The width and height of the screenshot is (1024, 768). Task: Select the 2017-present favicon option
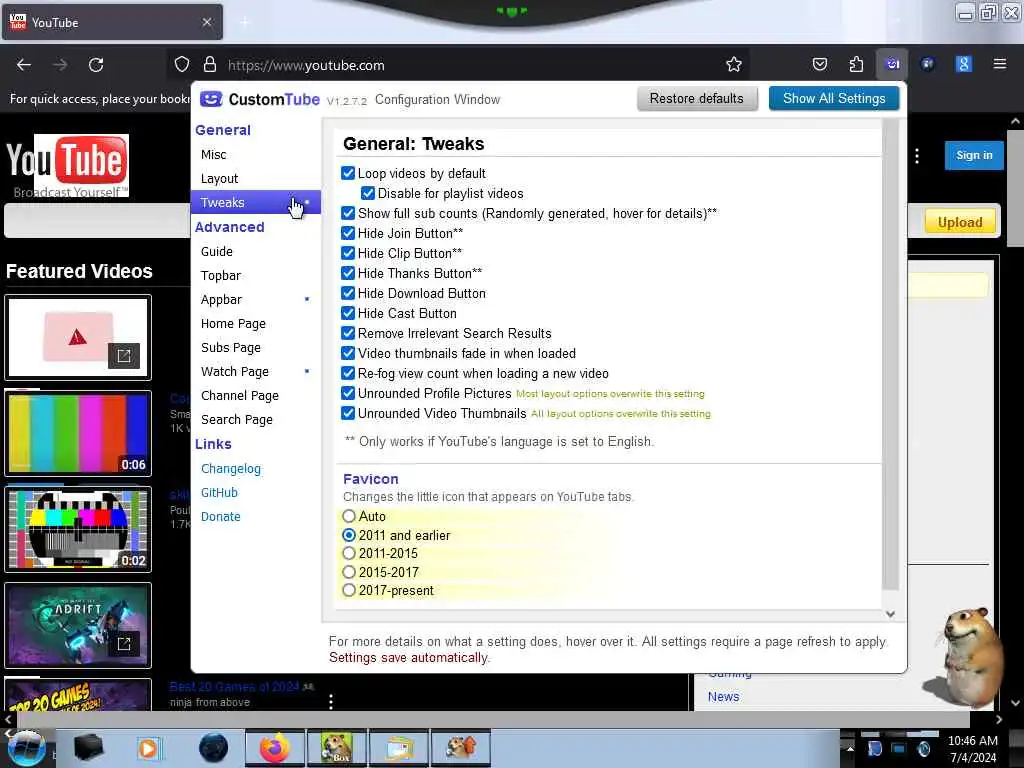pyautogui.click(x=349, y=590)
